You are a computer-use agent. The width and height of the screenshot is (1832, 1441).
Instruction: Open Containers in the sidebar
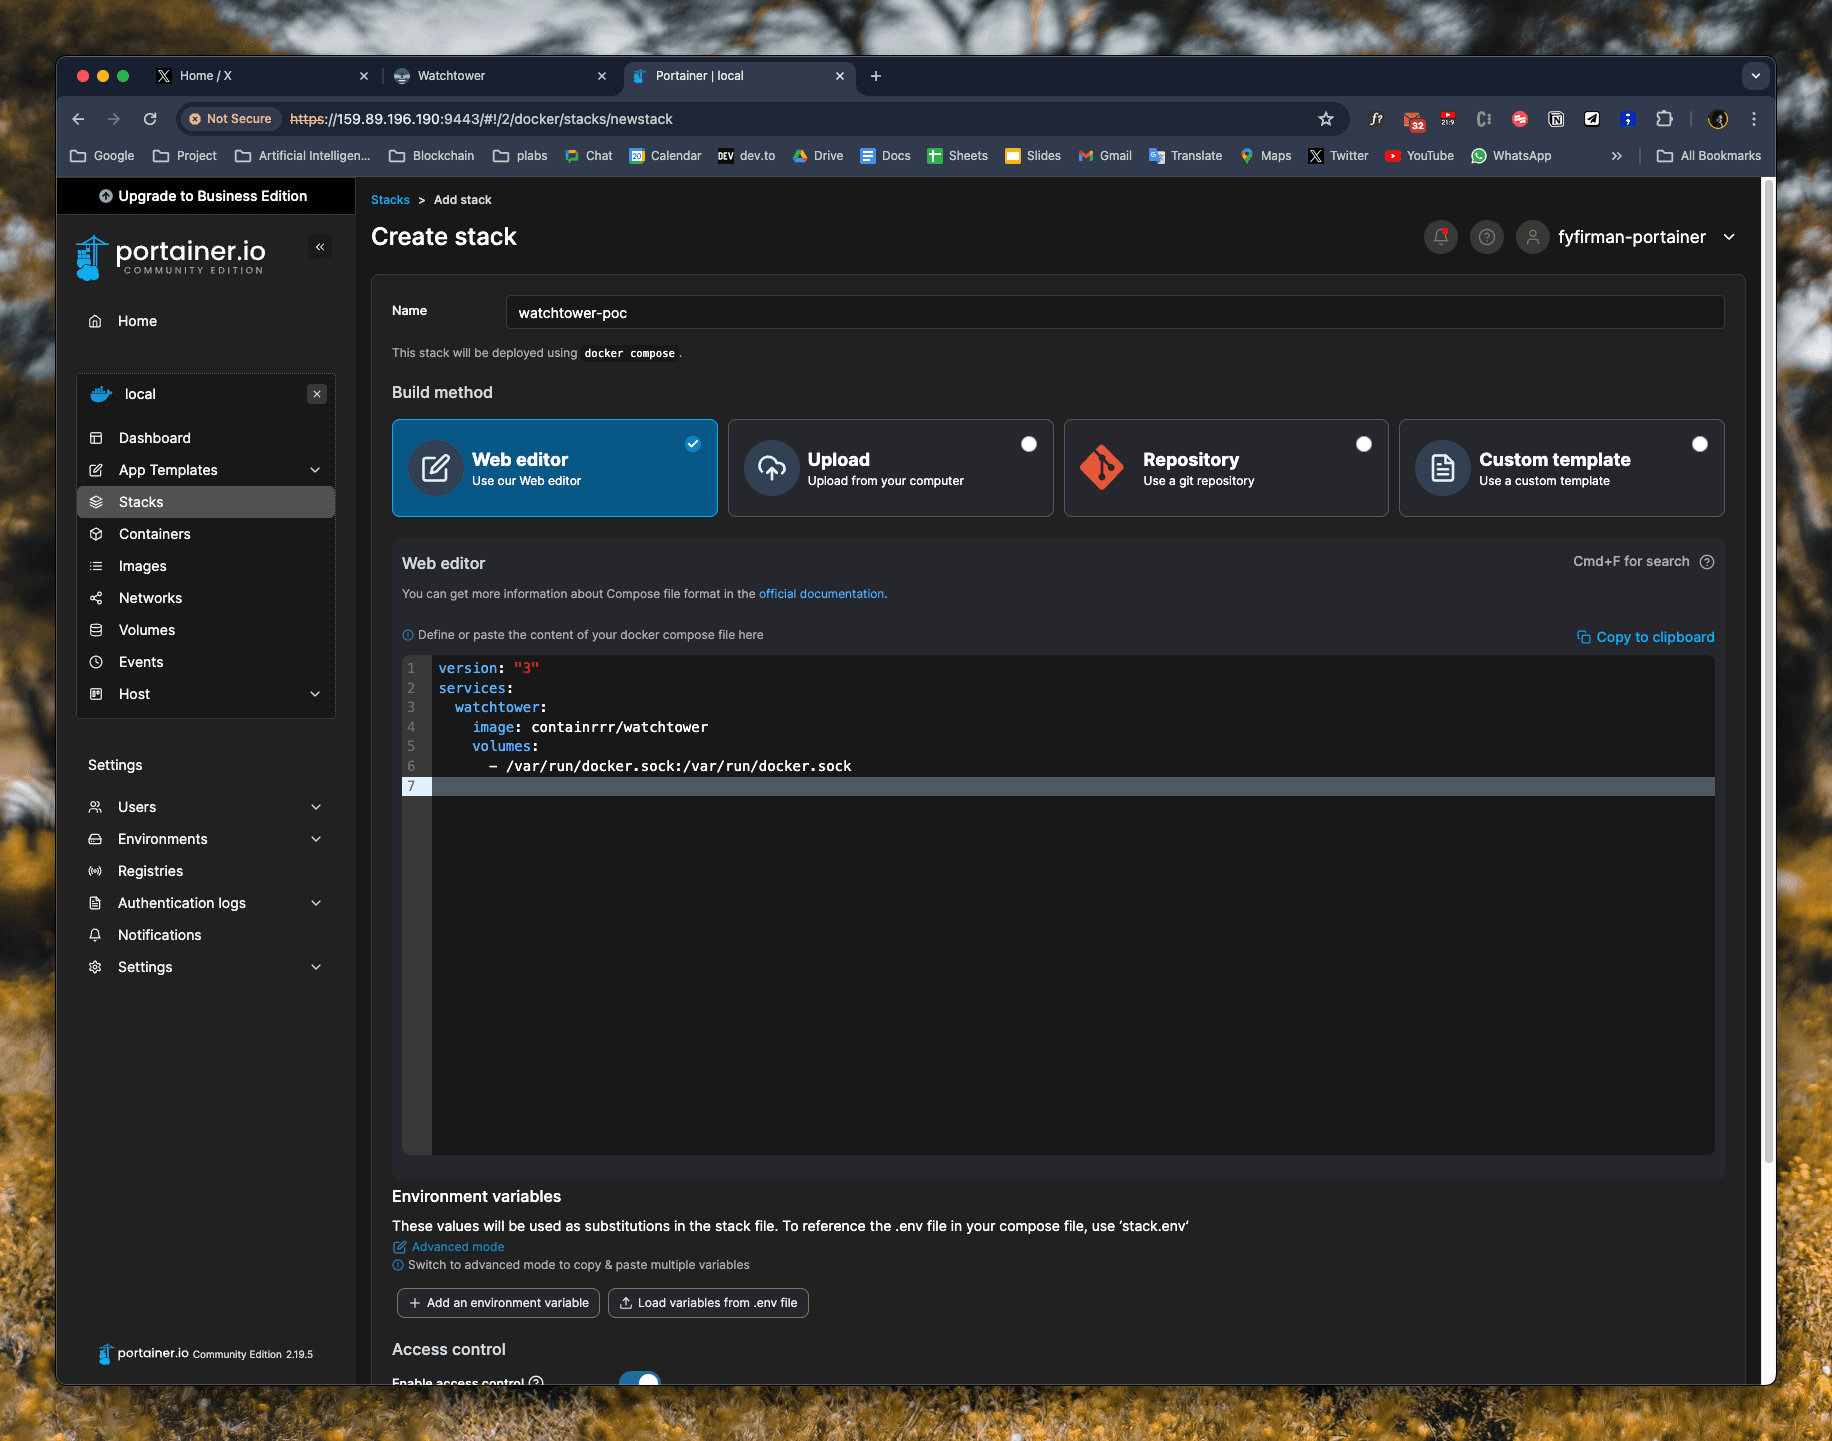206,534
